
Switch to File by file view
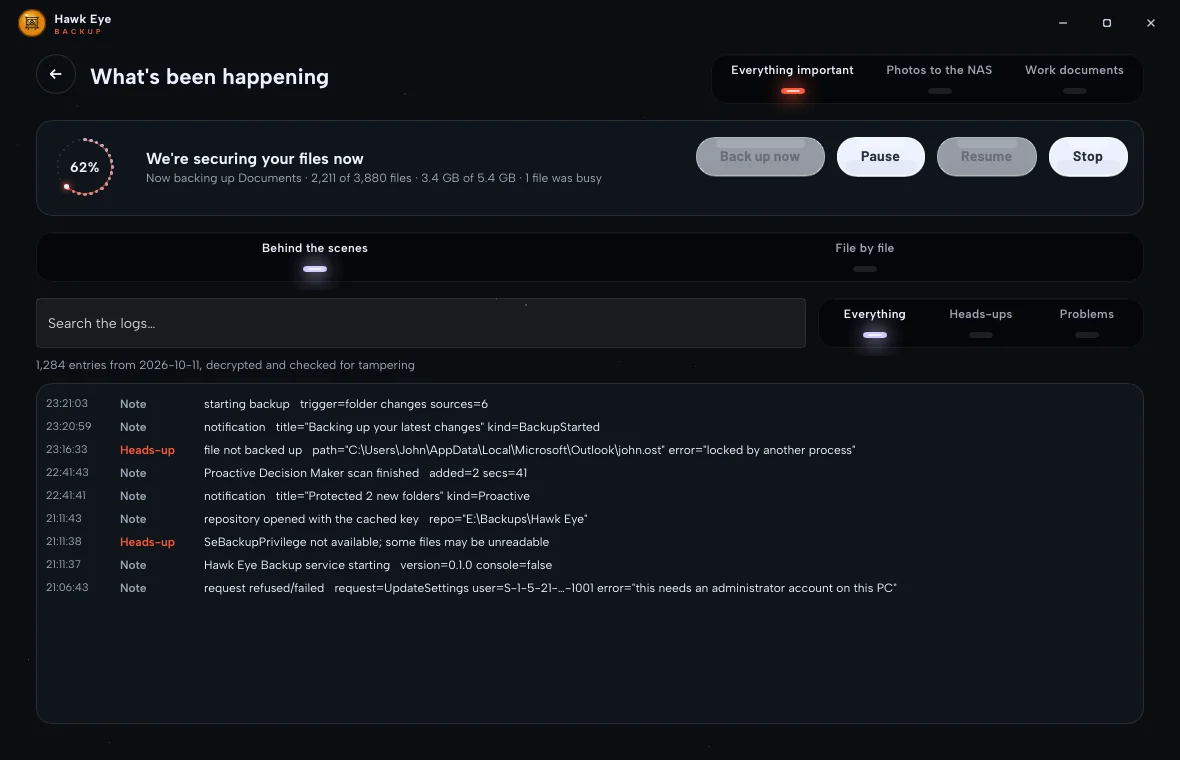point(865,257)
